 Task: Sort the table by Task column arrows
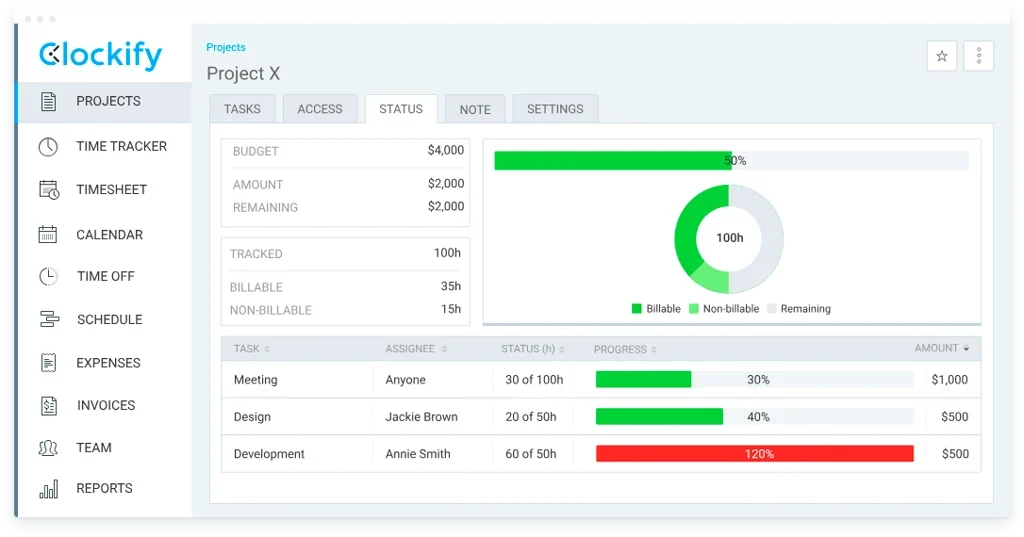pyautogui.click(x=267, y=349)
